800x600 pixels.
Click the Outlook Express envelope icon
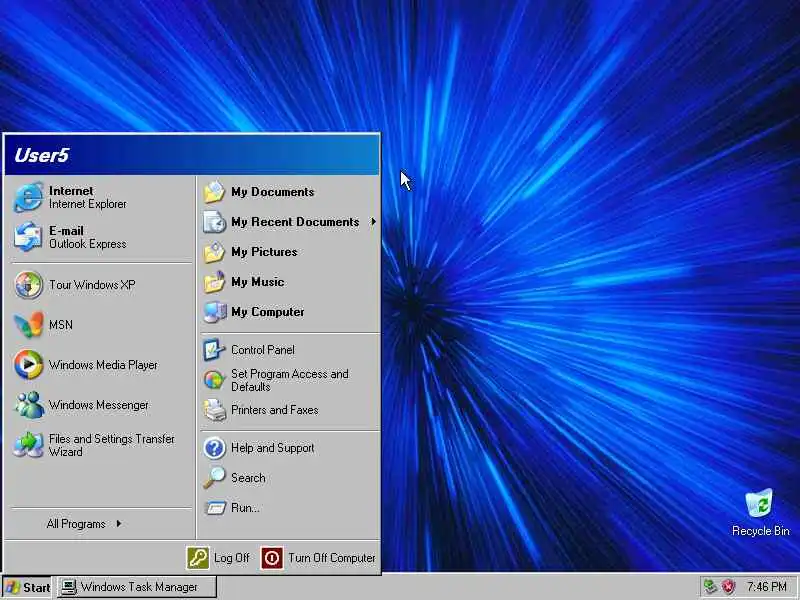[28, 237]
